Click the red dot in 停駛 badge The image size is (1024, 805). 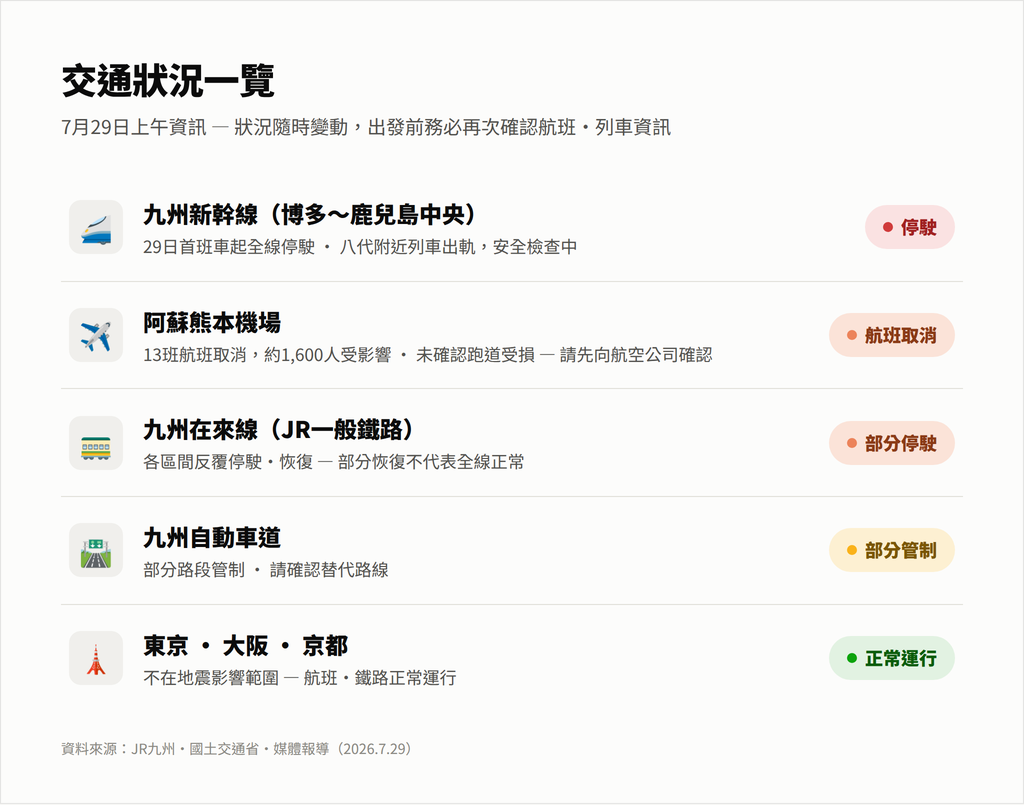coord(888,227)
